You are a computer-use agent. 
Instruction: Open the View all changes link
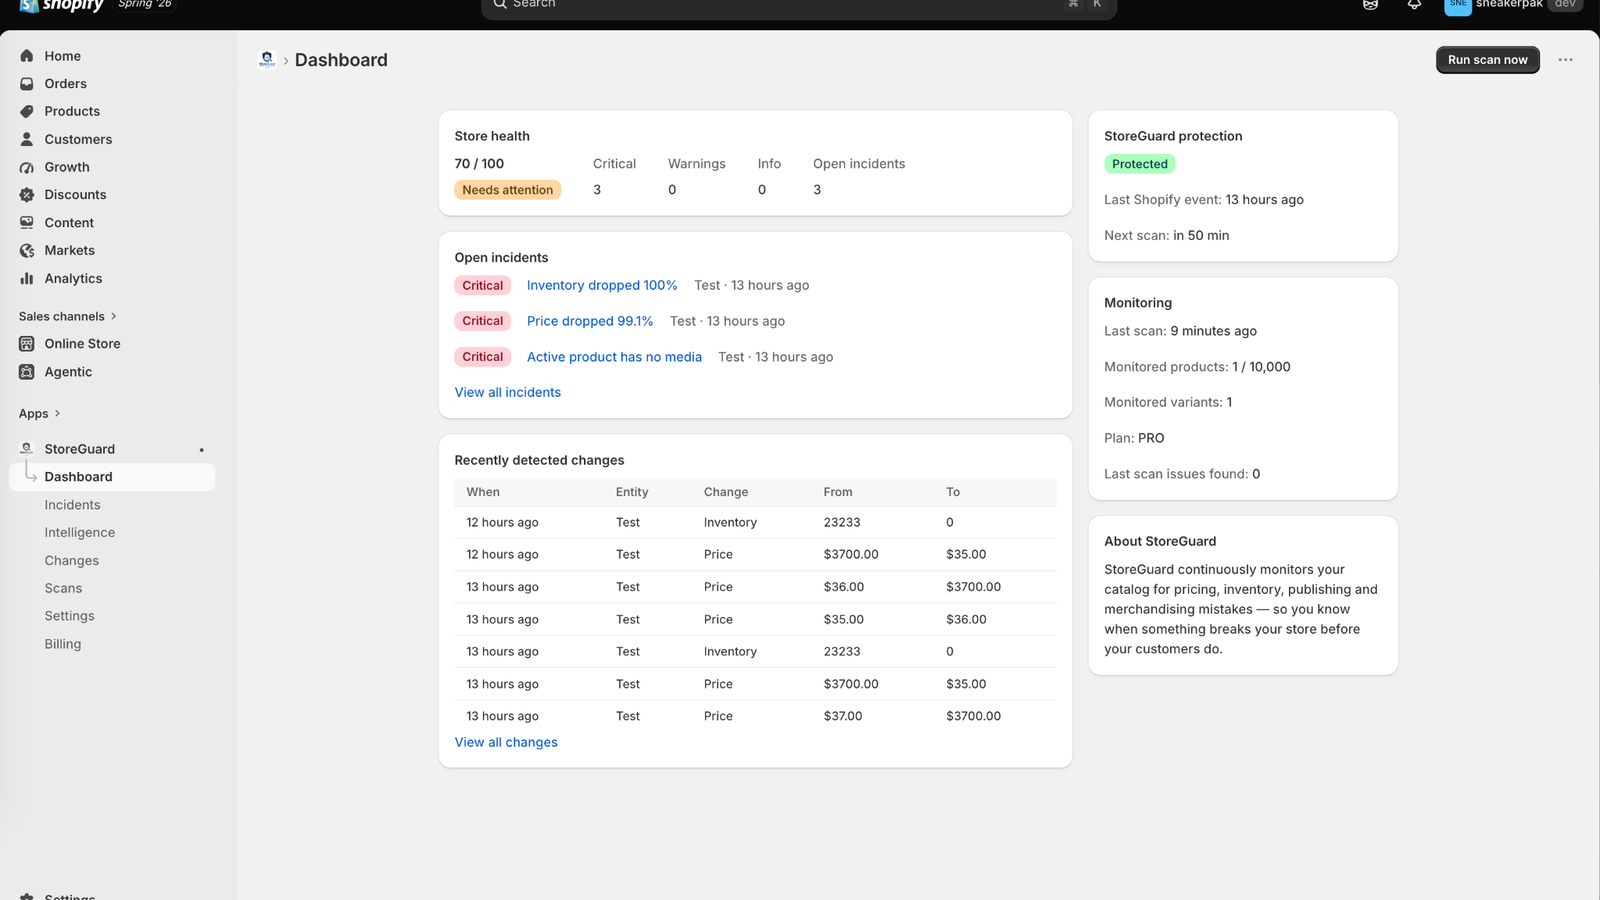point(506,742)
